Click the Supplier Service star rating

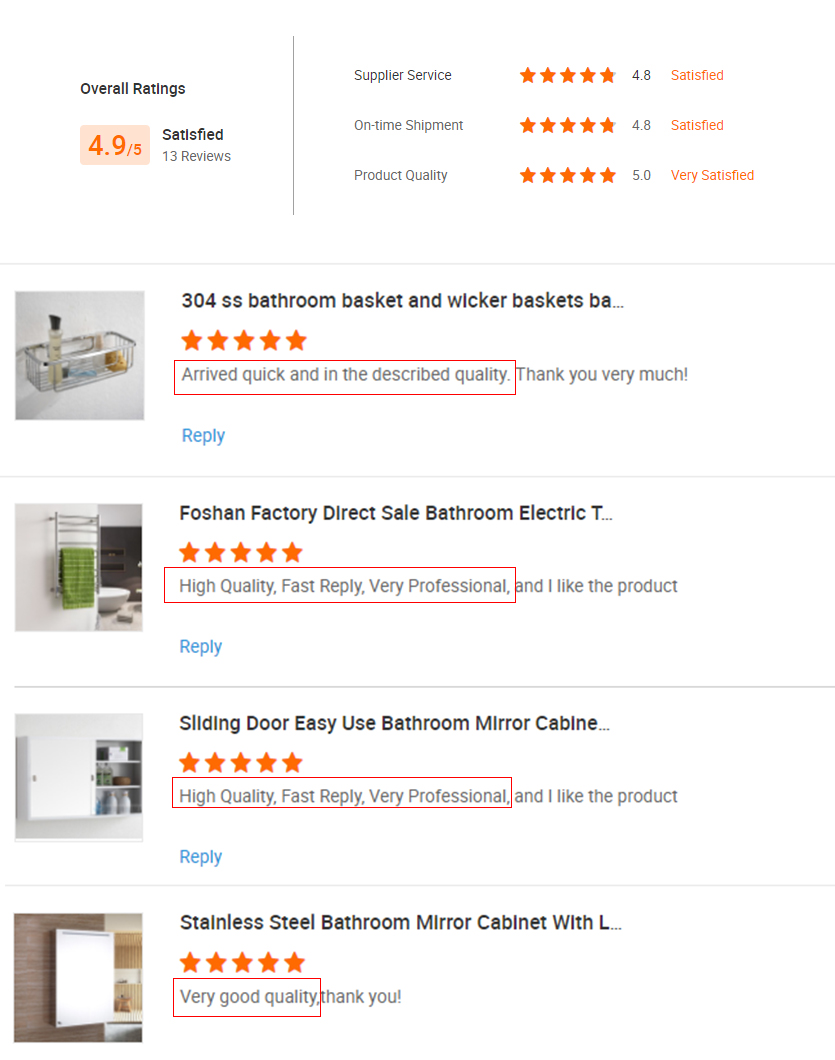pyautogui.click(x=567, y=75)
